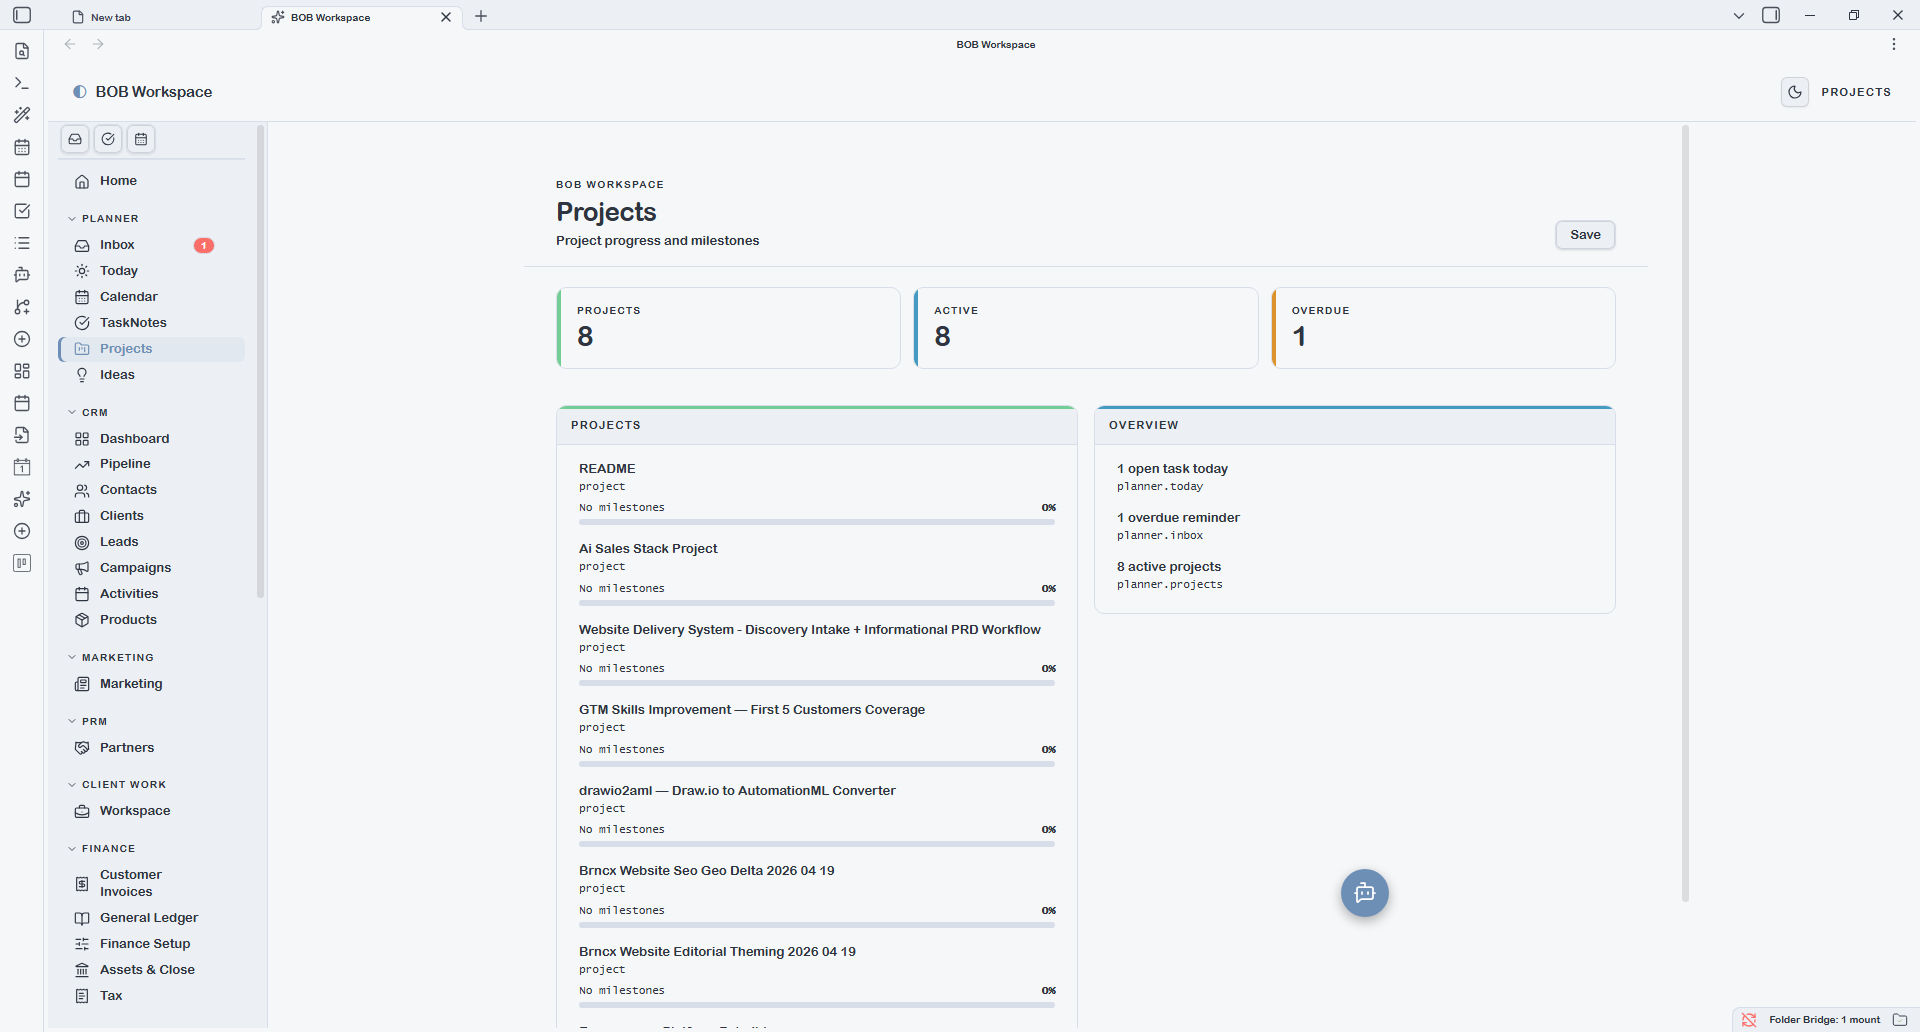Open Campaigns under CRM
Image resolution: width=1920 pixels, height=1032 pixels.
(x=152, y=568)
